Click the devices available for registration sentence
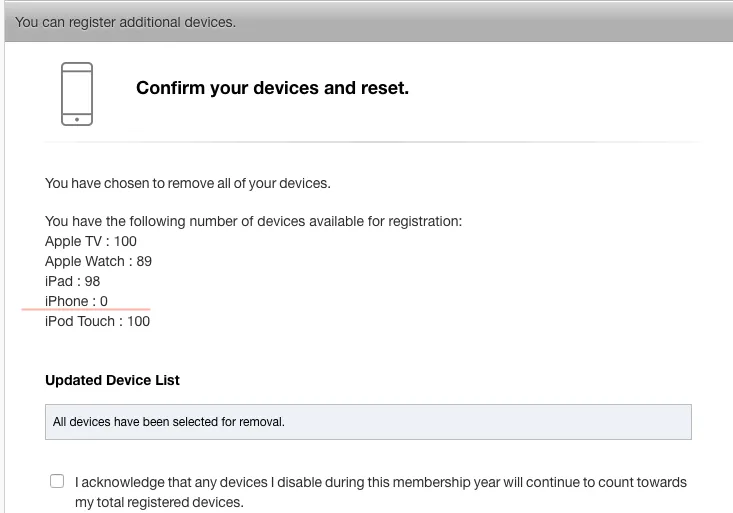The image size is (733, 513). click(x=253, y=221)
